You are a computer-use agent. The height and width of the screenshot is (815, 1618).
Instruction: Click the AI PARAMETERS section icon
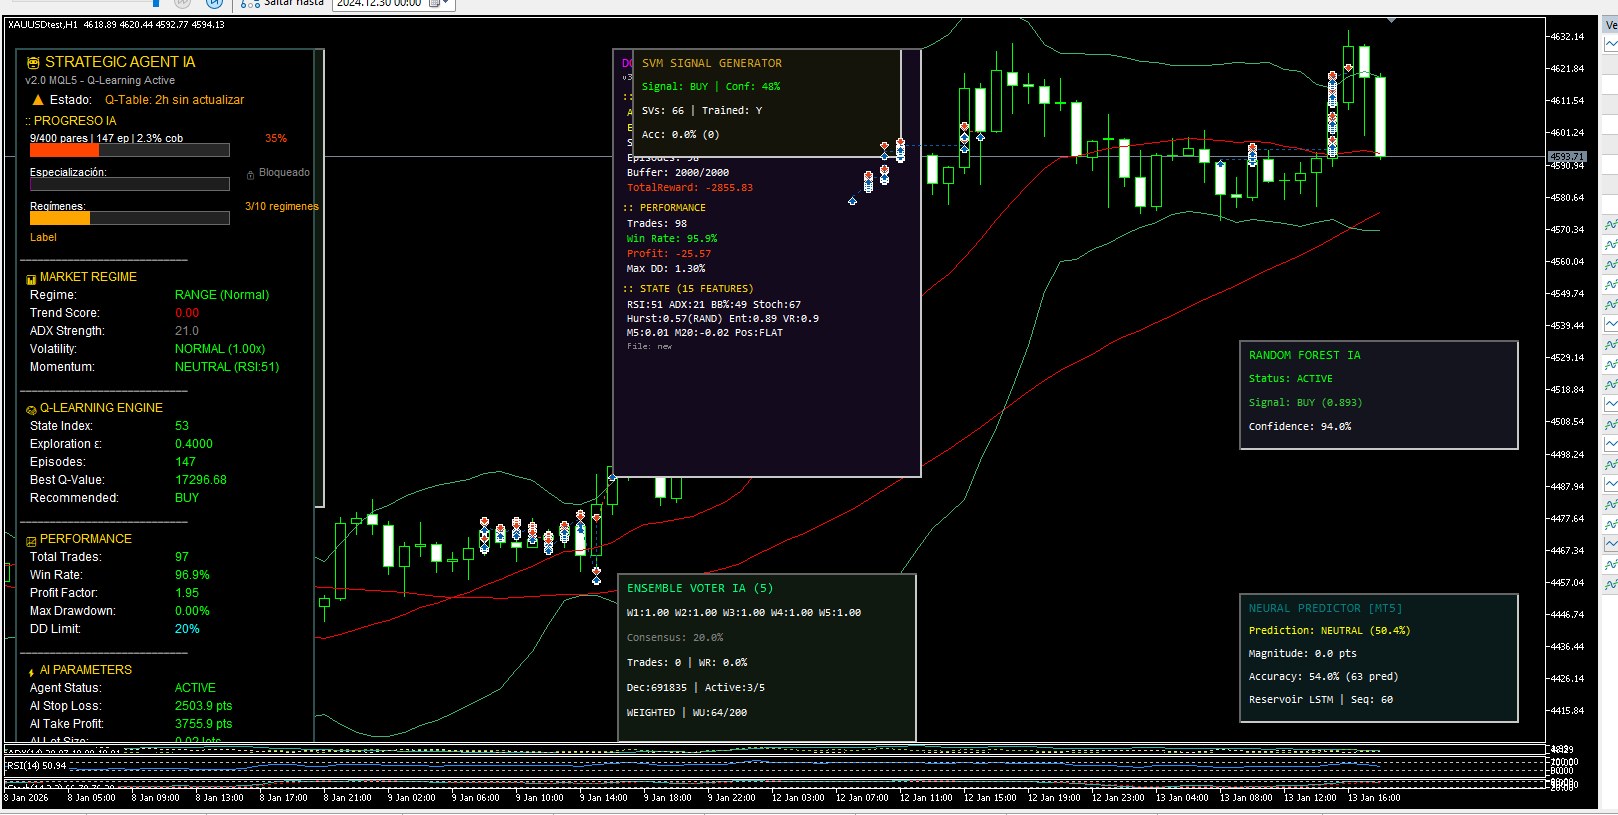31,671
